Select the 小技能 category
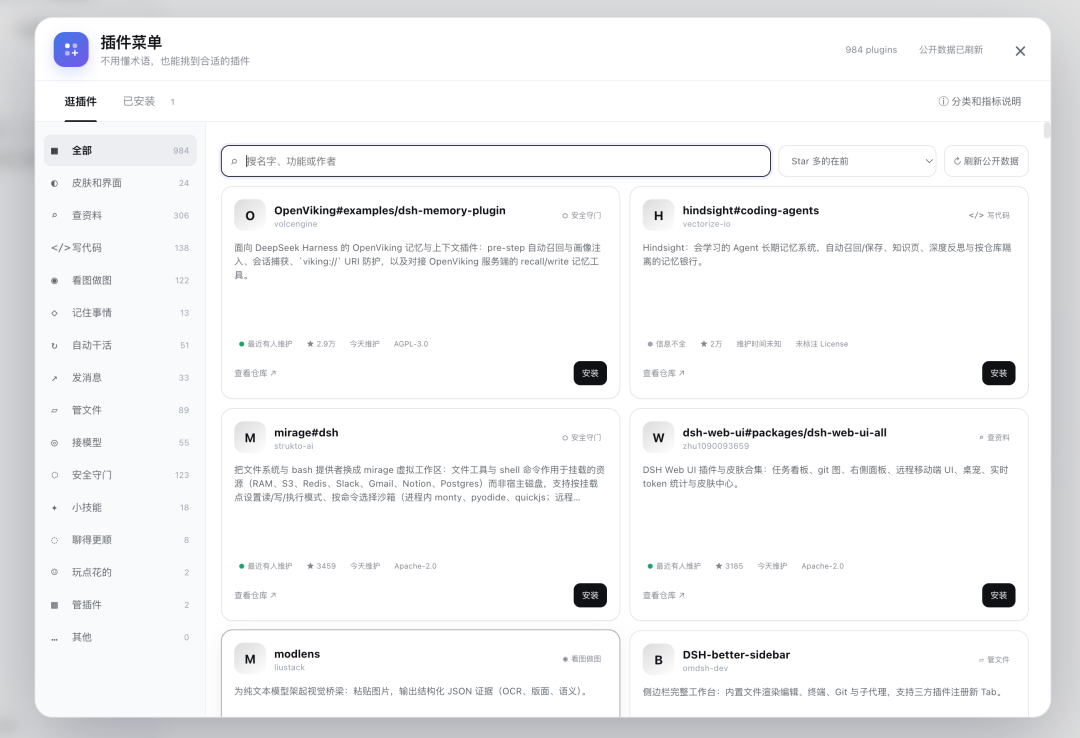The height and width of the screenshot is (738, 1080). pyautogui.click(x=120, y=506)
